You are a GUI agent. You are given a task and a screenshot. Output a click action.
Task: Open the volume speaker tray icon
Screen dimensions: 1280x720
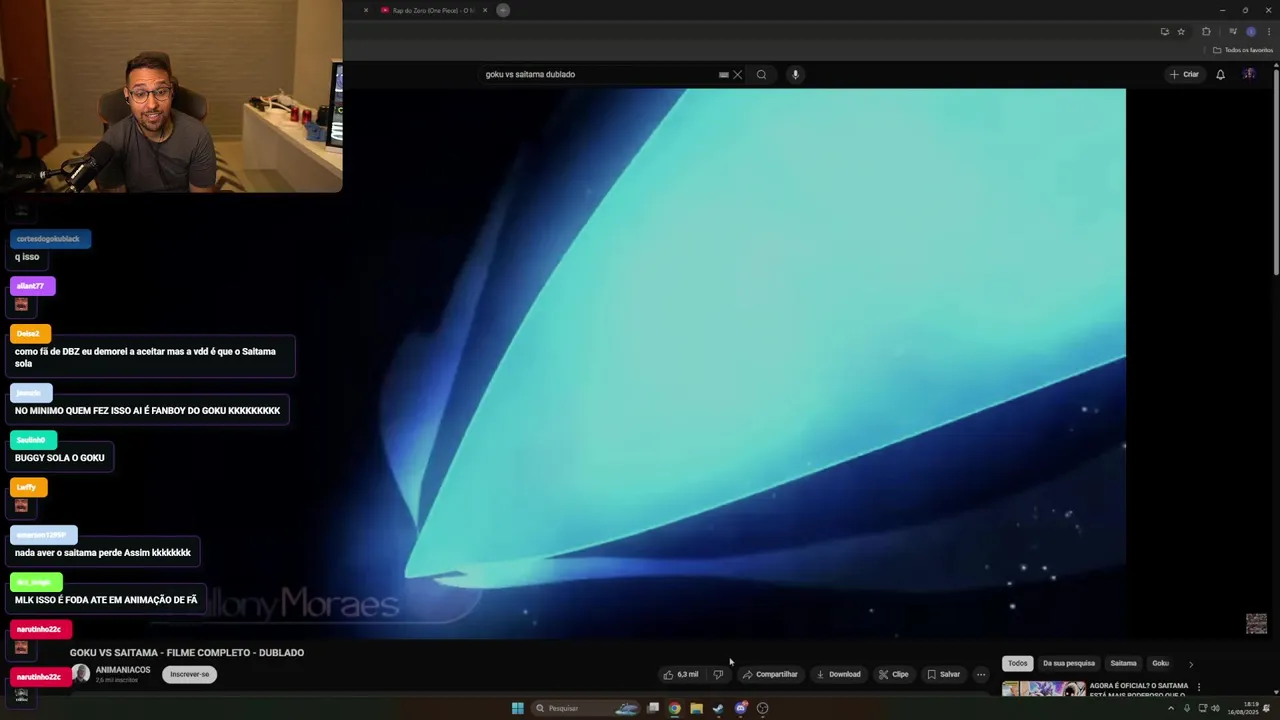coord(1215,708)
